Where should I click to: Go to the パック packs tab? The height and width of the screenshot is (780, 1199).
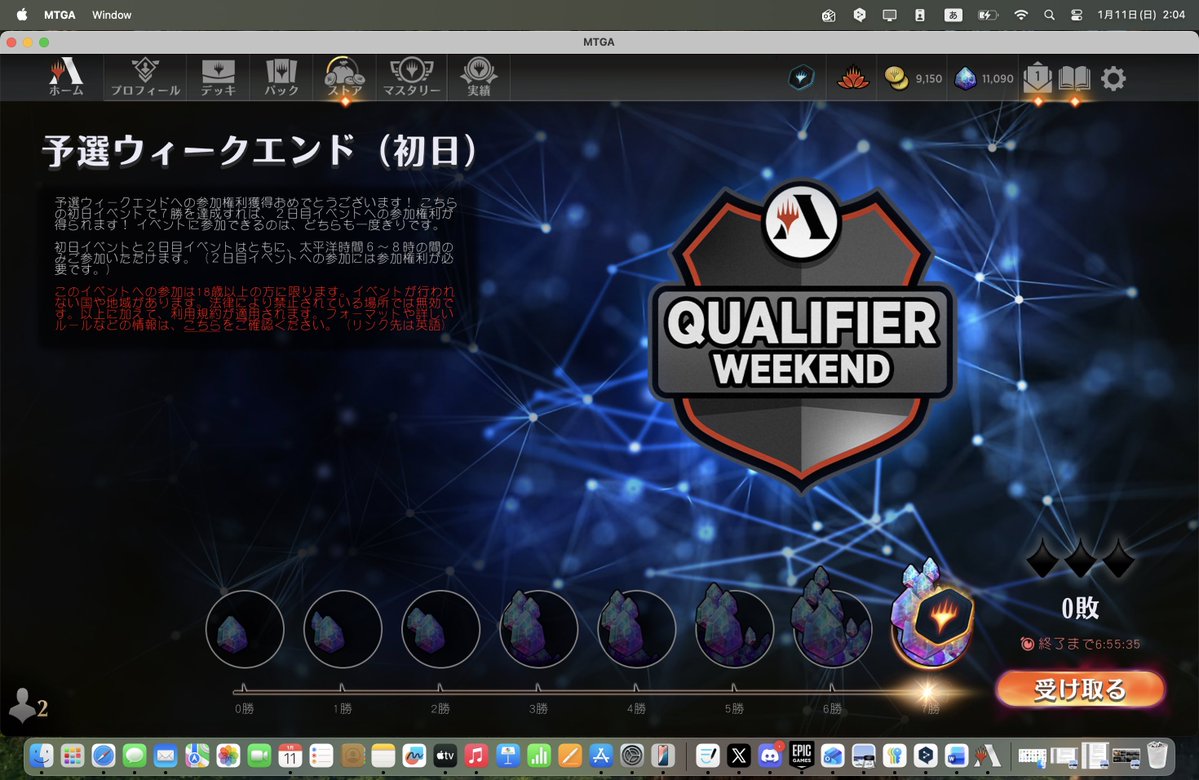click(281, 77)
